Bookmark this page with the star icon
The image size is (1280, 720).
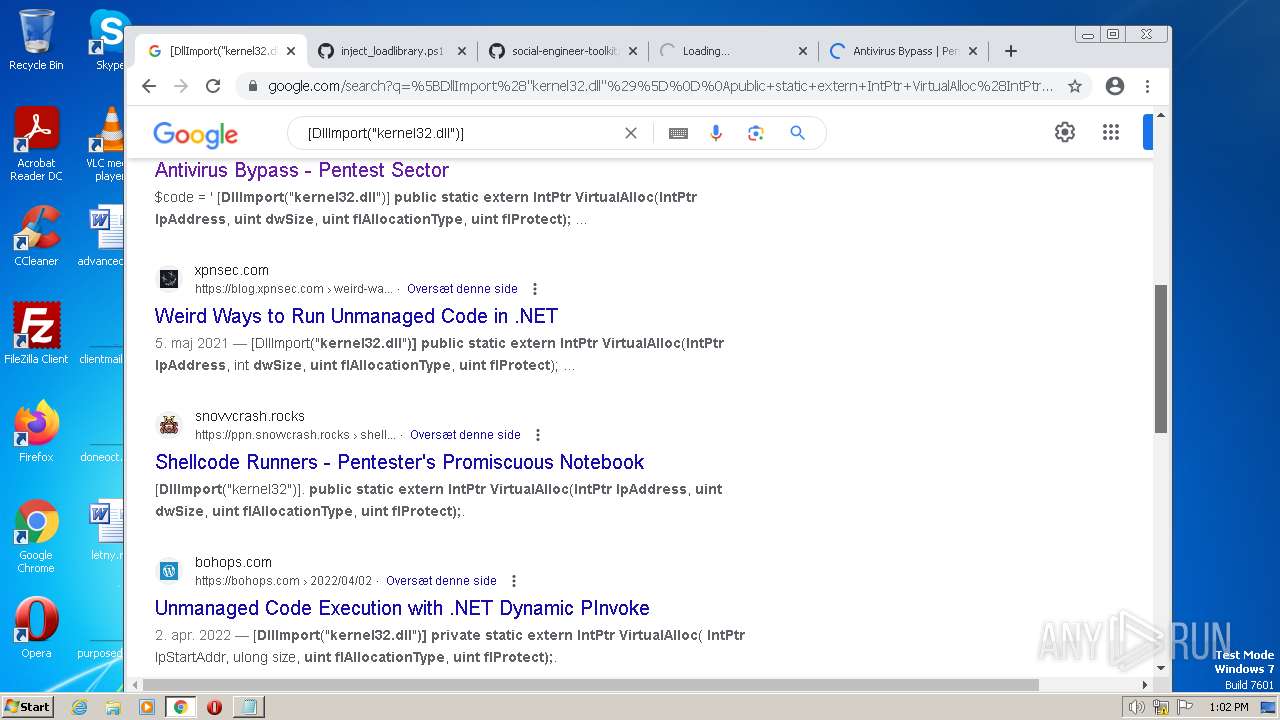(x=1075, y=86)
